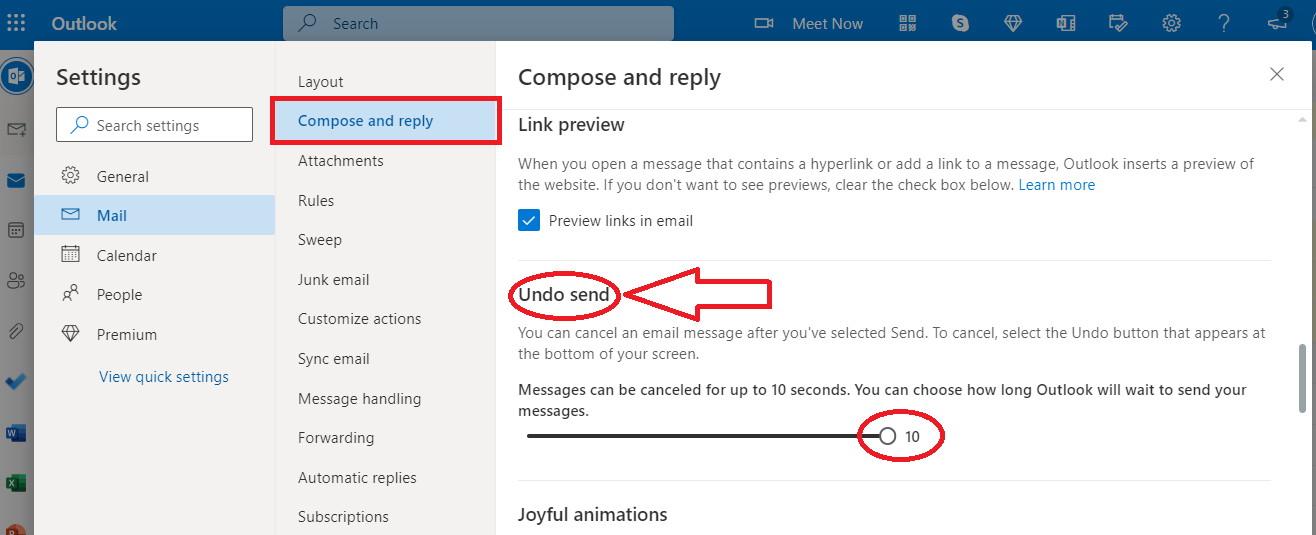Click the Undo send slider handle

coord(887,436)
